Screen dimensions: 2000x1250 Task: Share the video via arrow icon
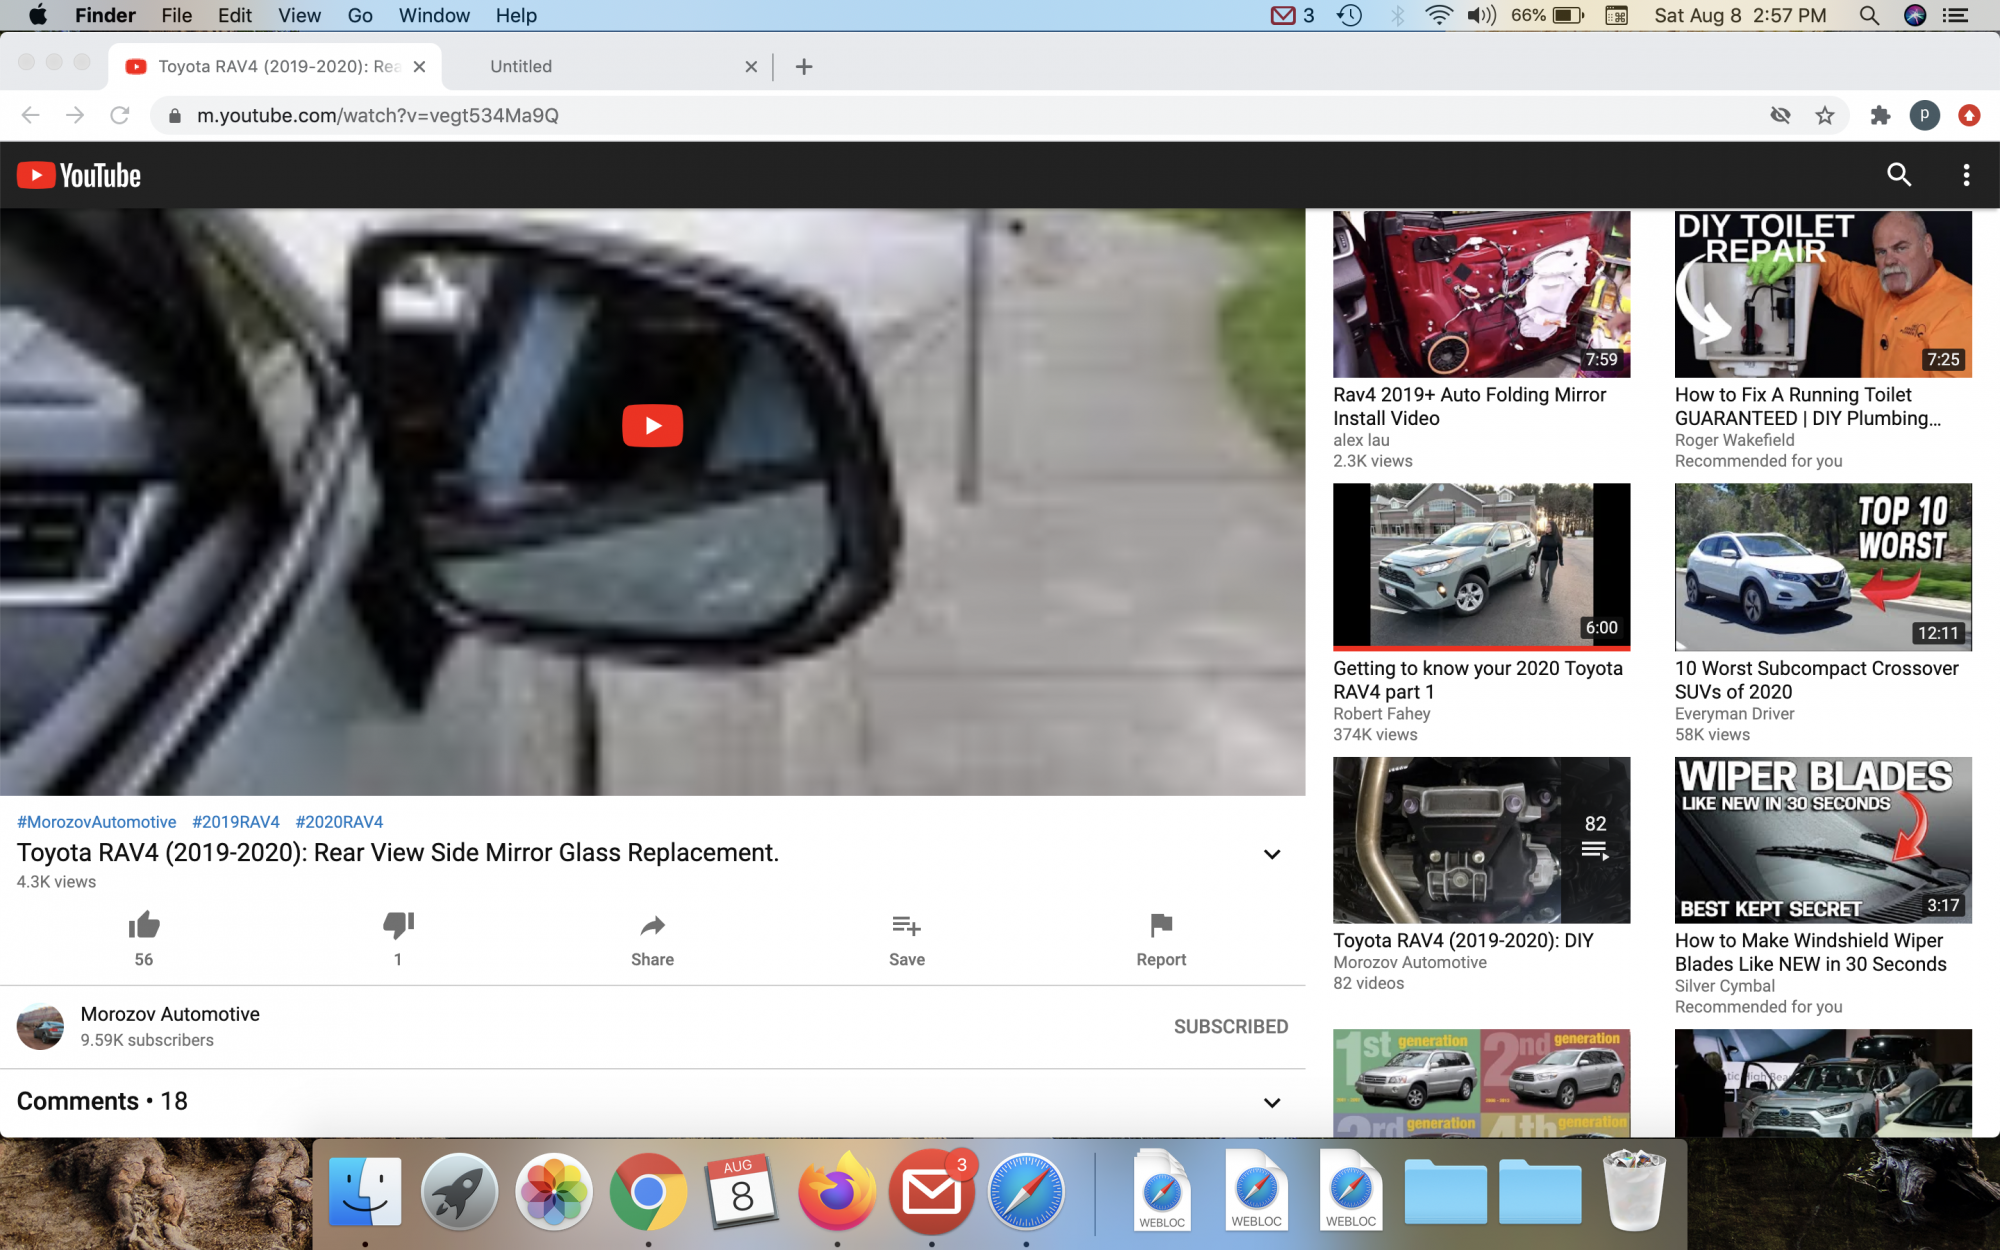(x=652, y=925)
